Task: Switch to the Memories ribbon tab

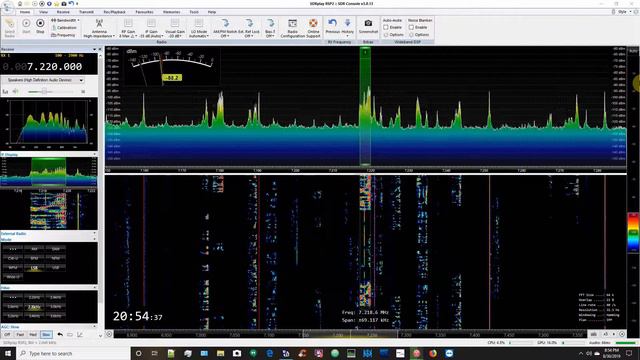Action: coord(171,12)
